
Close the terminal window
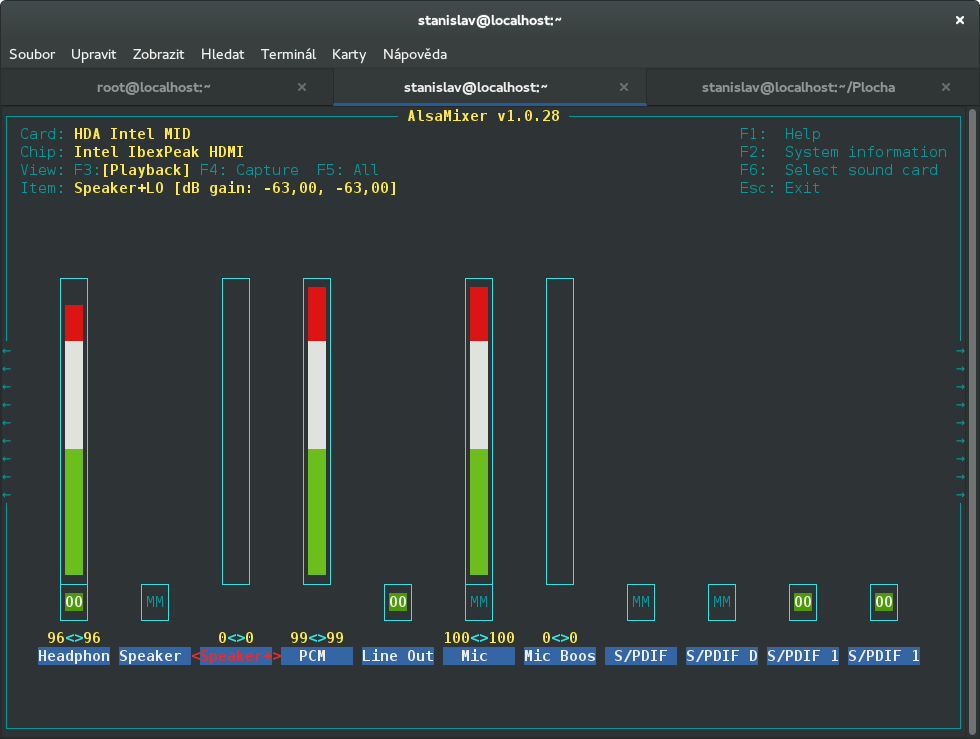tap(959, 19)
